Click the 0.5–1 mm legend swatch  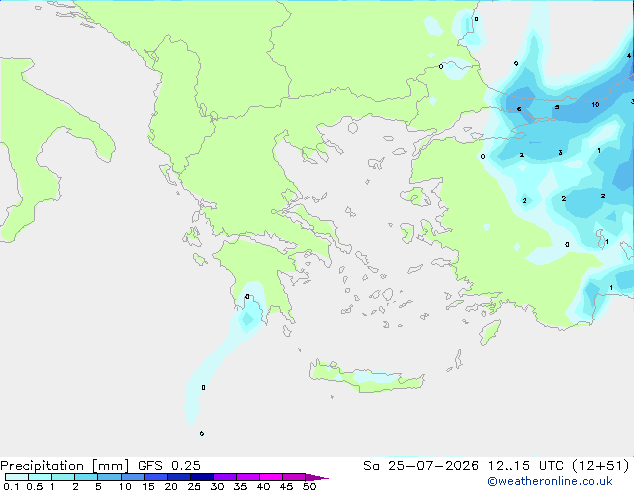click(40, 477)
